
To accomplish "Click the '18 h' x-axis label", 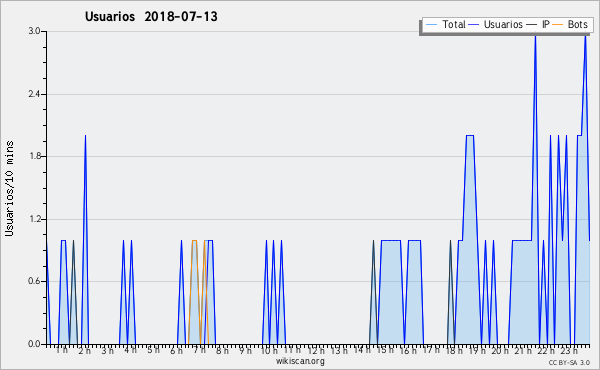I will pyautogui.click(x=454, y=350).
